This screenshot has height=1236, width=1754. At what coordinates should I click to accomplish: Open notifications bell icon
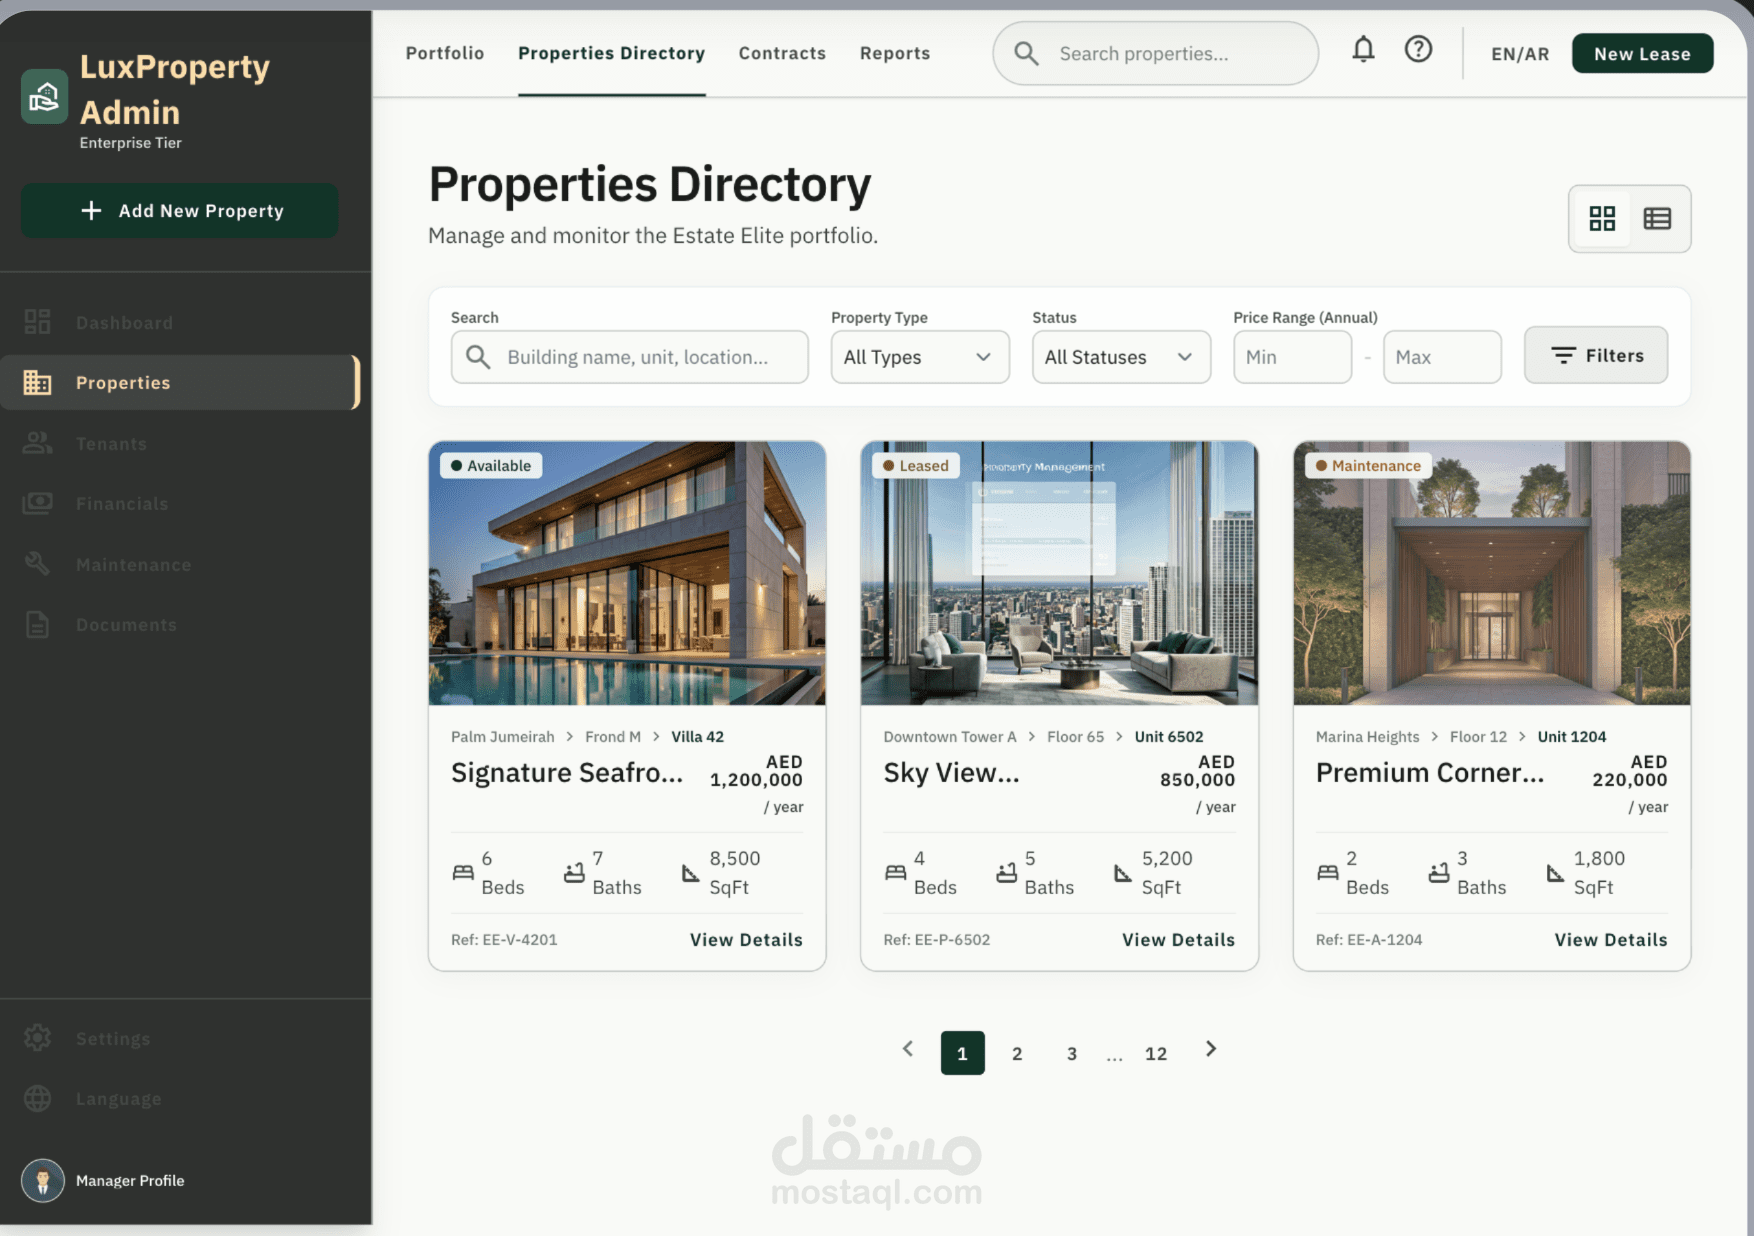(x=1363, y=49)
